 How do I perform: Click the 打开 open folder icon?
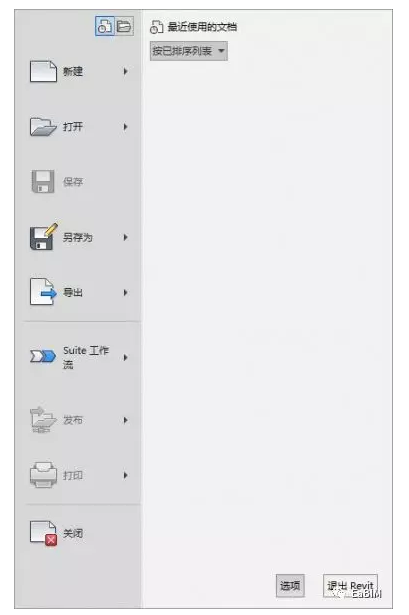coord(43,127)
